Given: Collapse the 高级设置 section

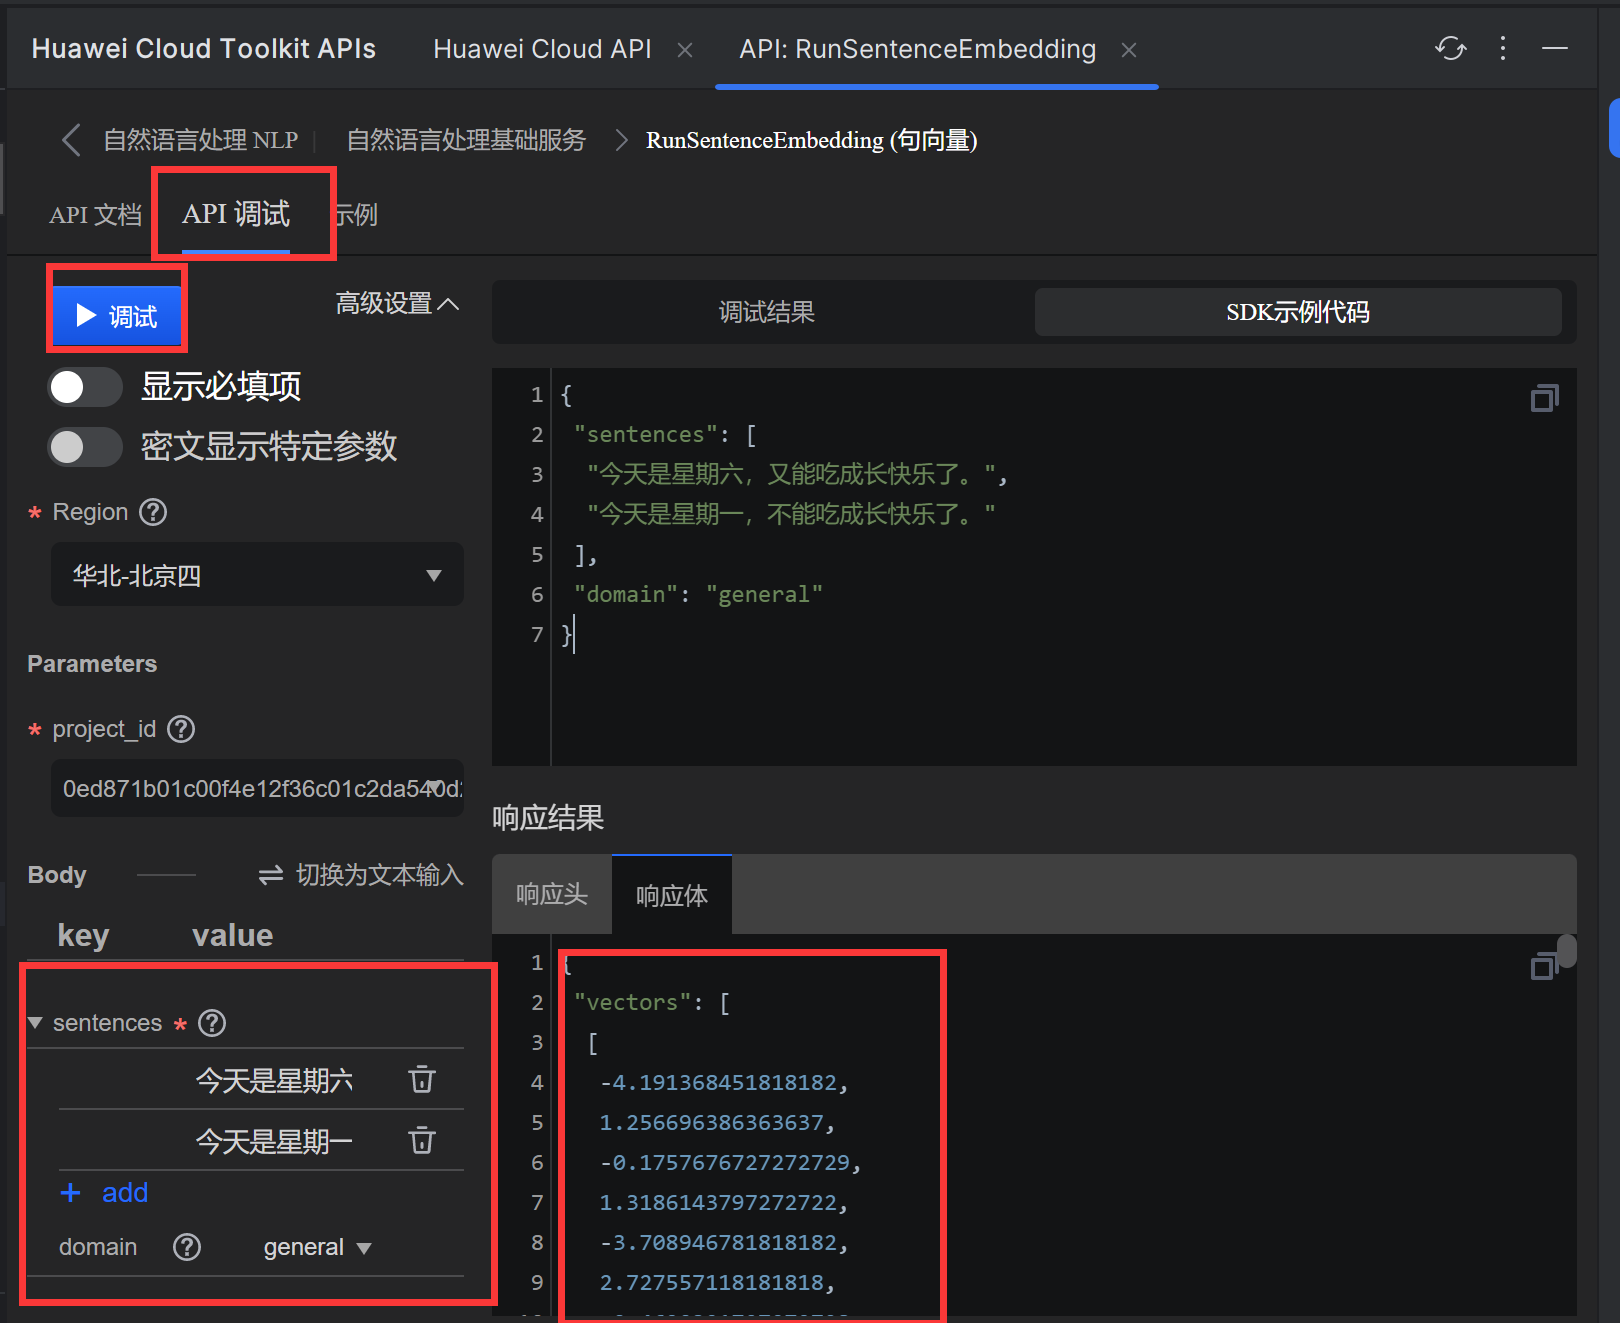Looking at the screenshot, I should [x=397, y=303].
